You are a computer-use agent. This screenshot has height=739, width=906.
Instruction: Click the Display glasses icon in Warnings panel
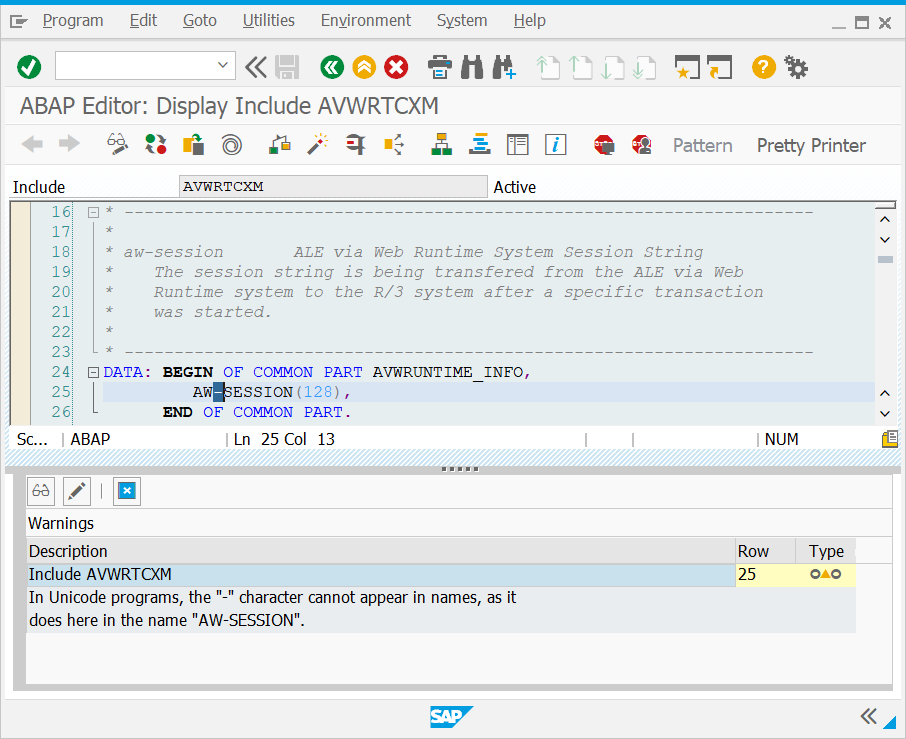(41, 491)
